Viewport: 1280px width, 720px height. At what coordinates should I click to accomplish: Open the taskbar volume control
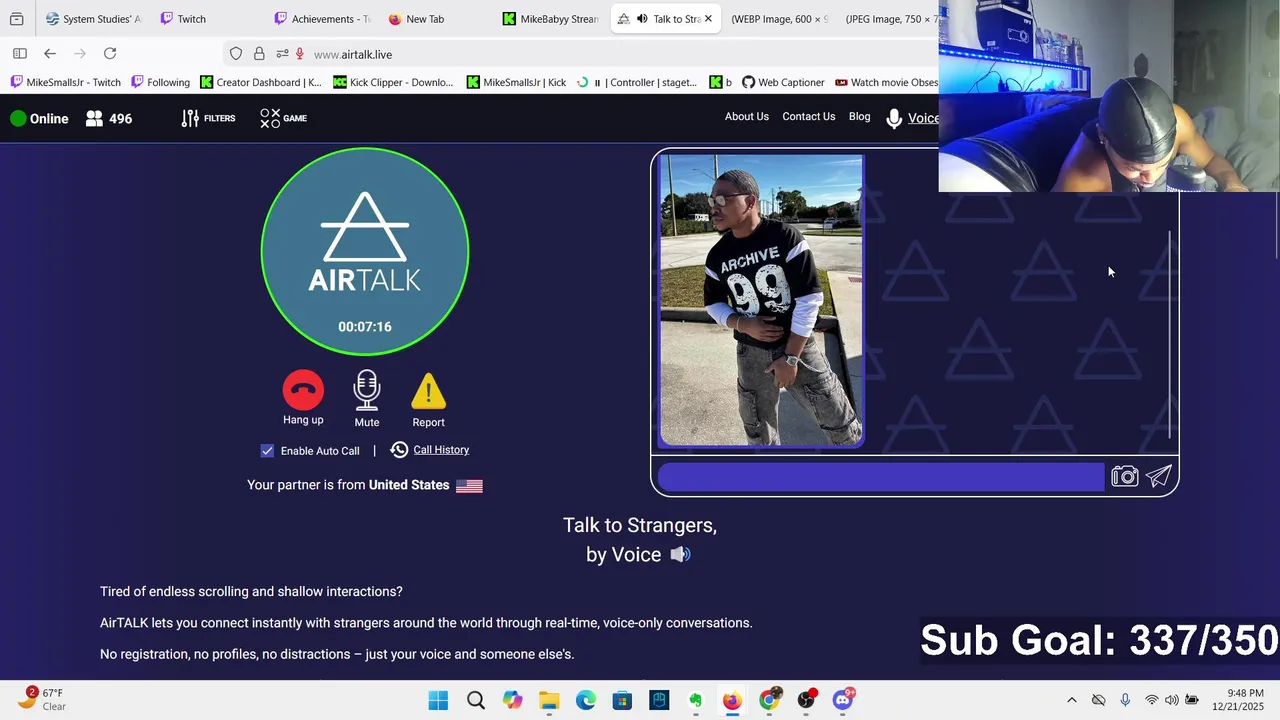tap(1171, 700)
